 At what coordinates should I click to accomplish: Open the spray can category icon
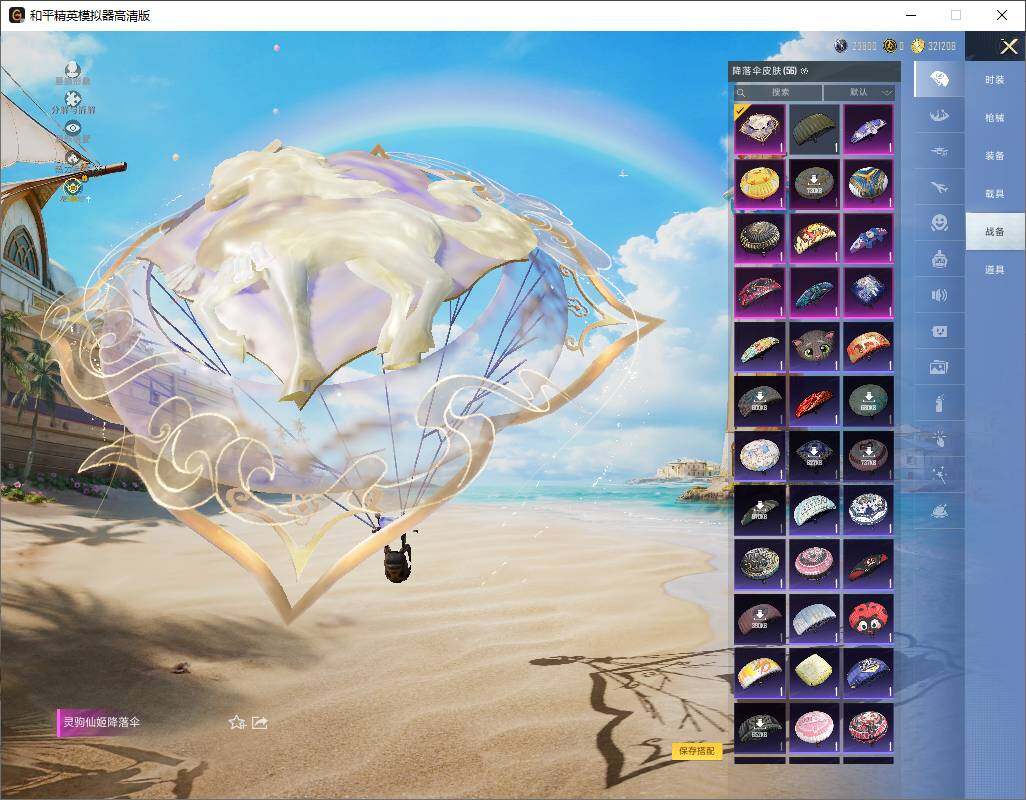tap(939, 403)
